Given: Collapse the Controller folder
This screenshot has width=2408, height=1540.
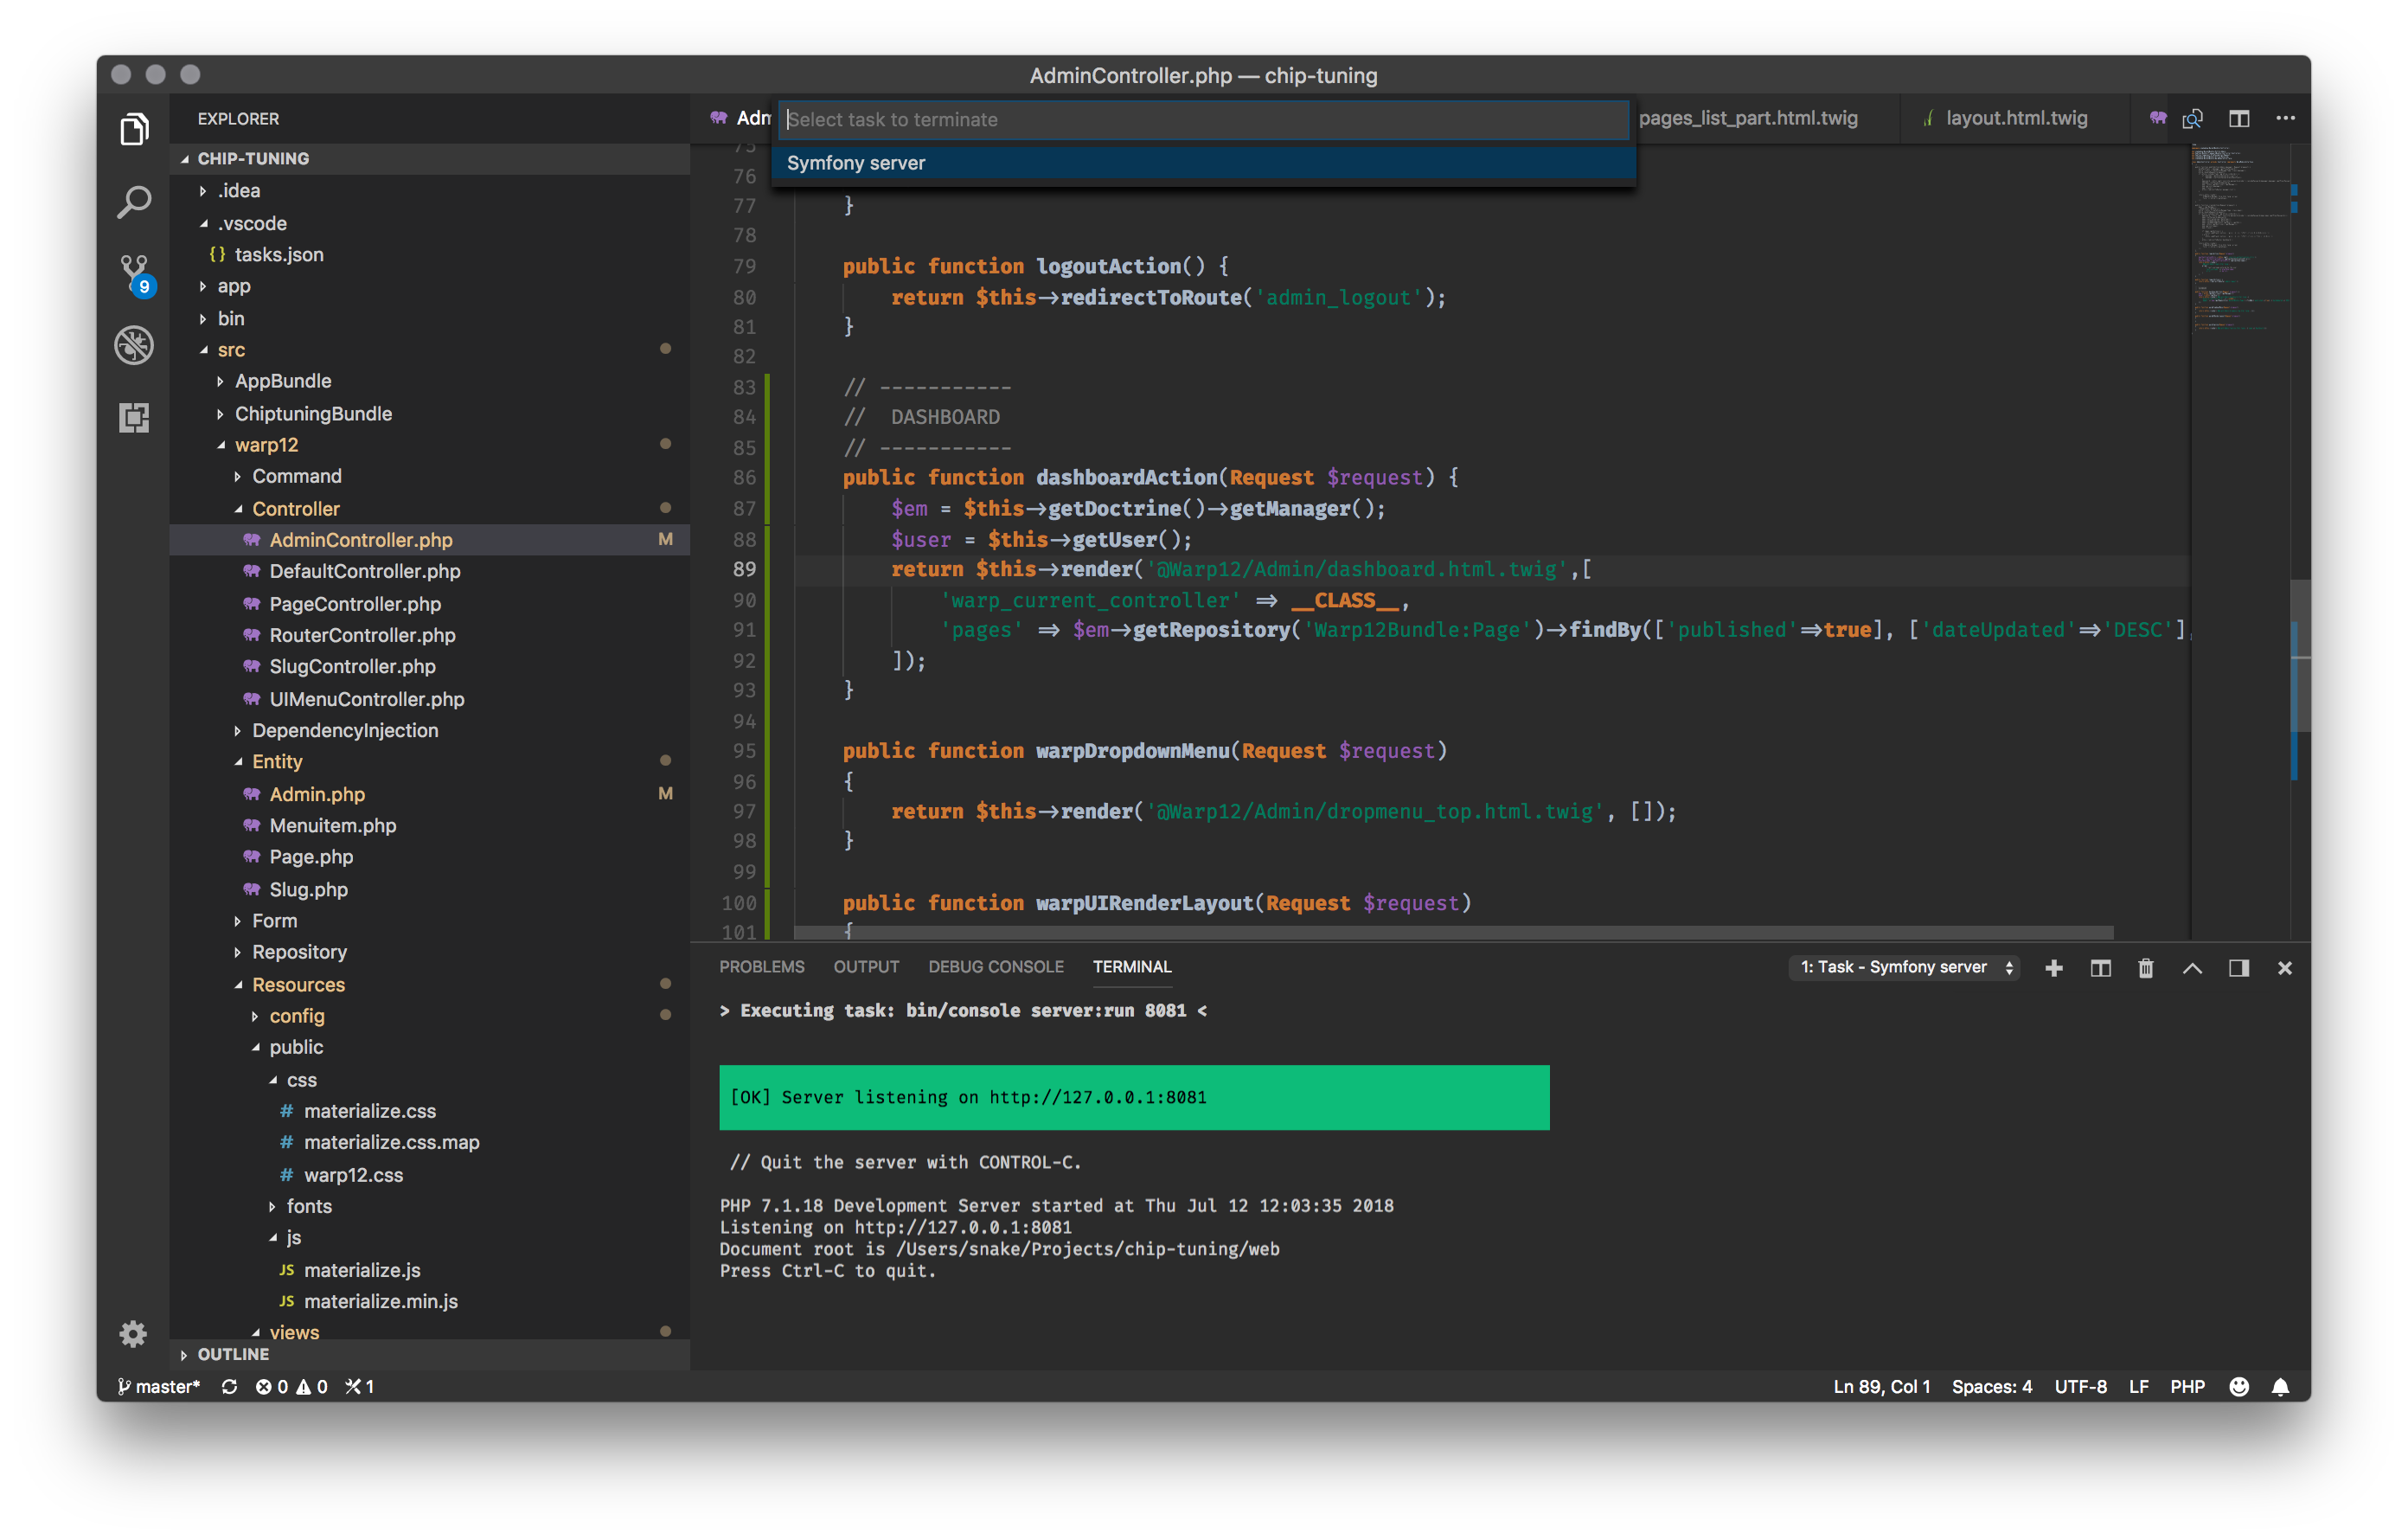Looking at the screenshot, I should click(295, 508).
